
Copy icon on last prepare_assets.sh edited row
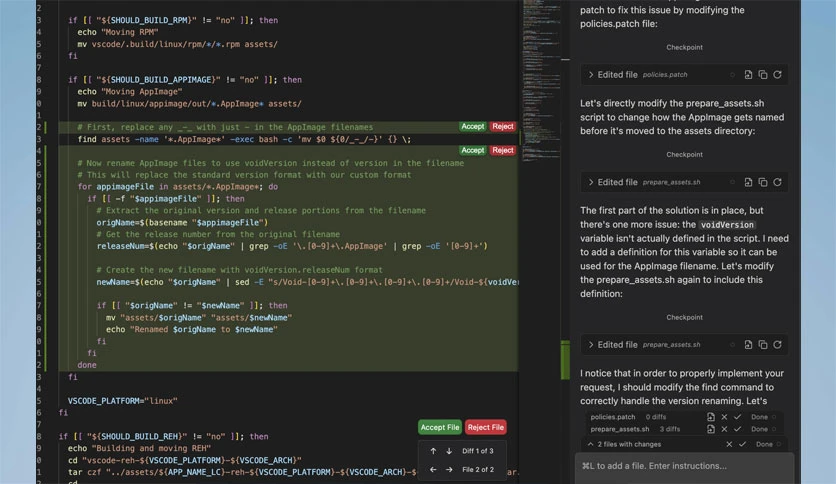(x=763, y=345)
